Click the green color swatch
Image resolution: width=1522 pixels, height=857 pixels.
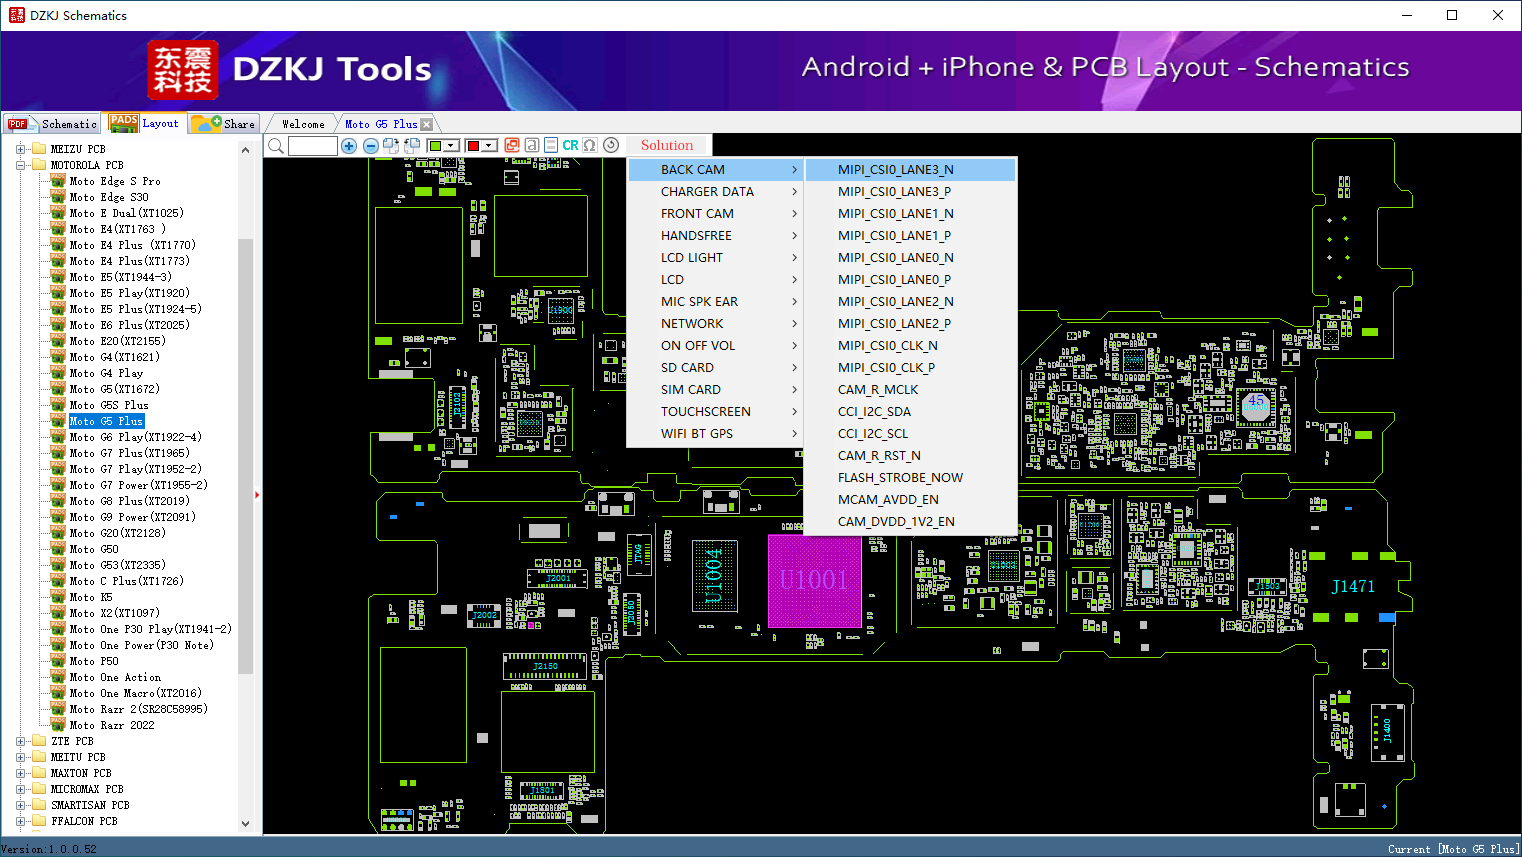[x=435, y=146]
